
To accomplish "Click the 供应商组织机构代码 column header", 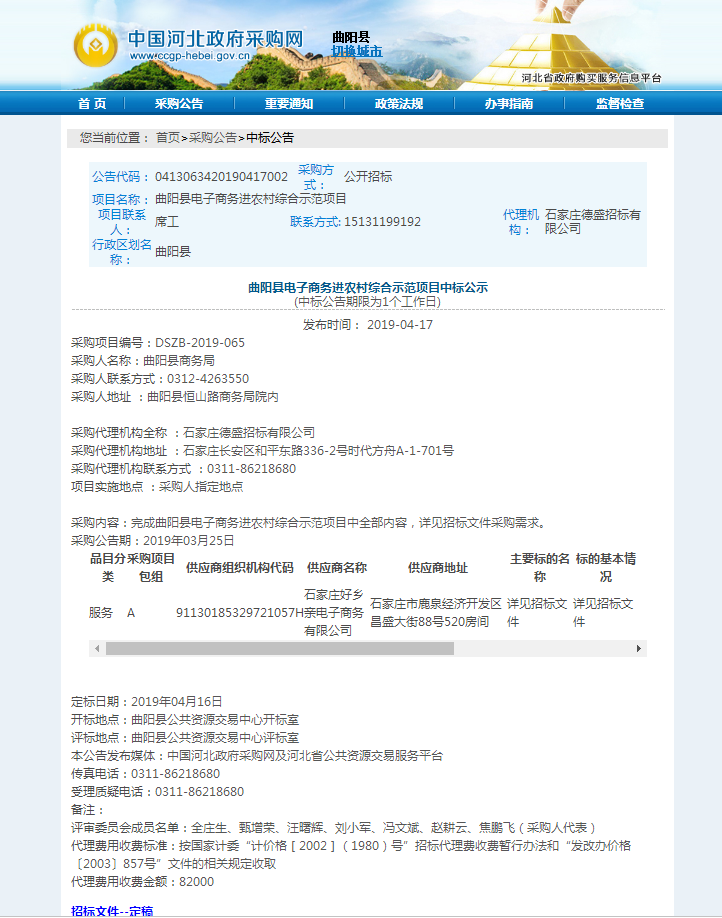I will pos(239,568).
